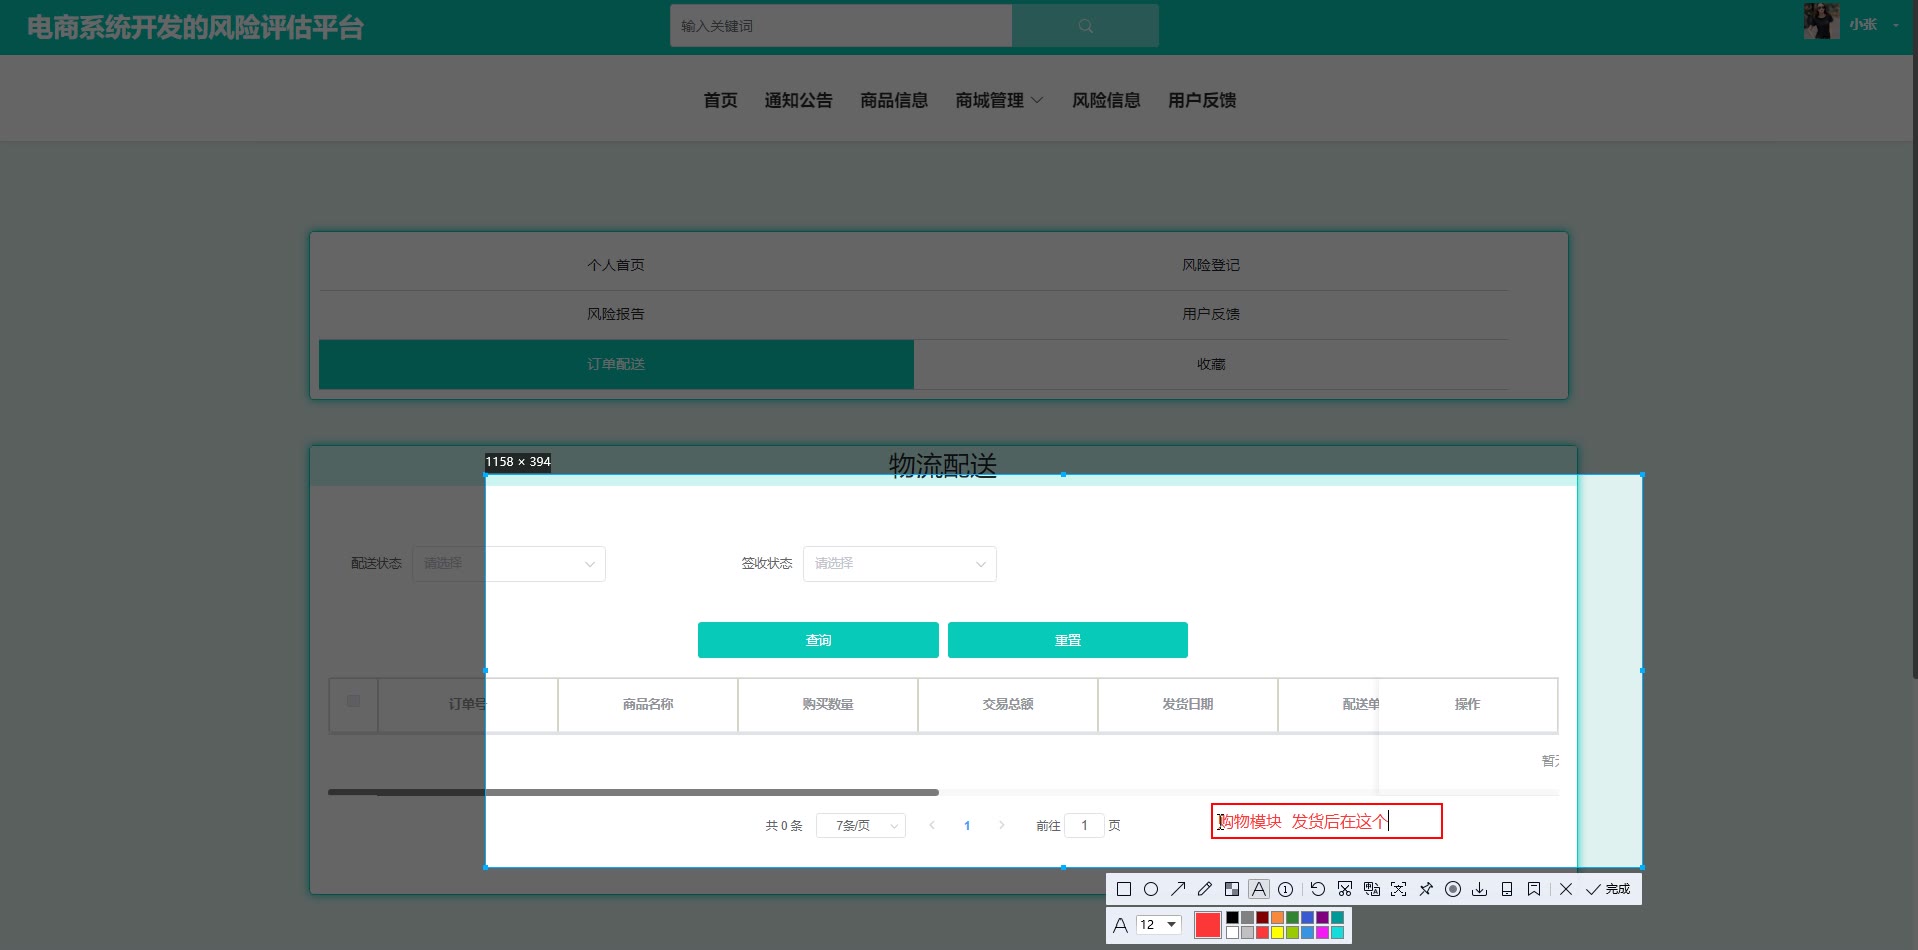1918x950 pixels.
Task: Click the 前往 page number input field
Action: coord(1084,826)
